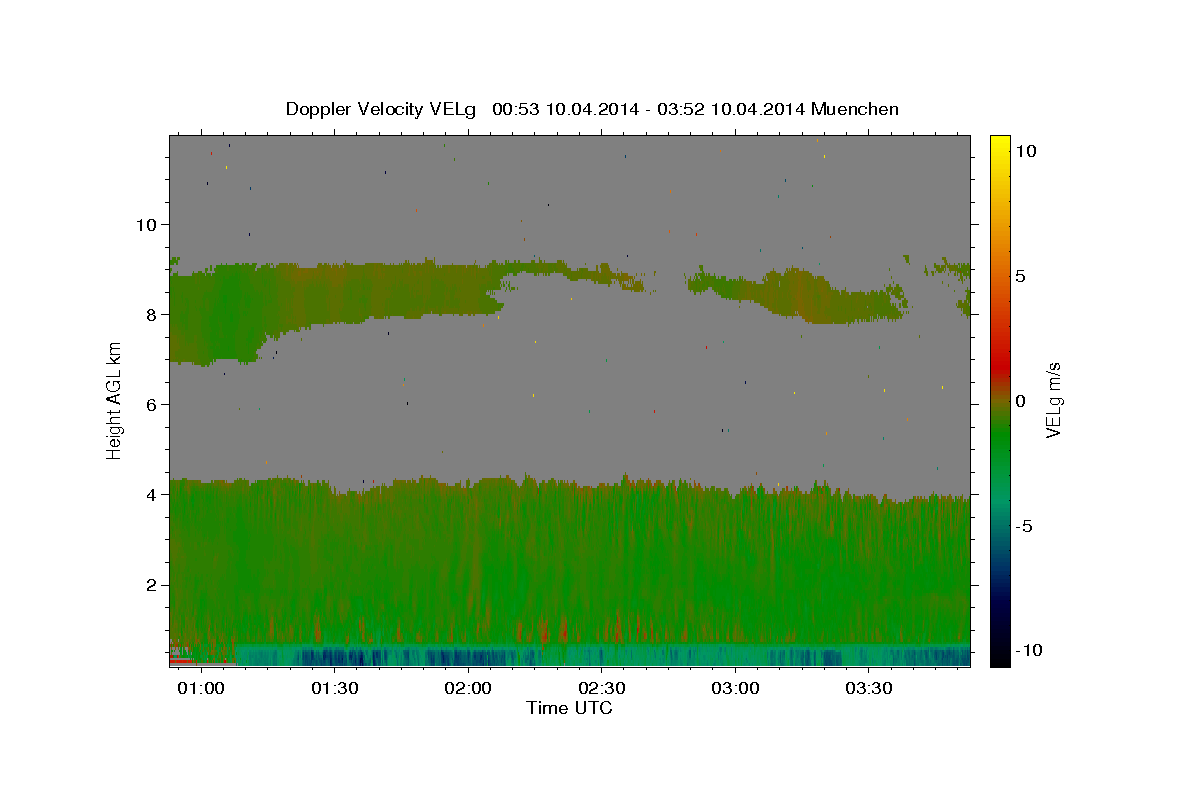Screen dimensions: 1200x800
Task: Click height tick label '4'
Action: coord(152,495)
